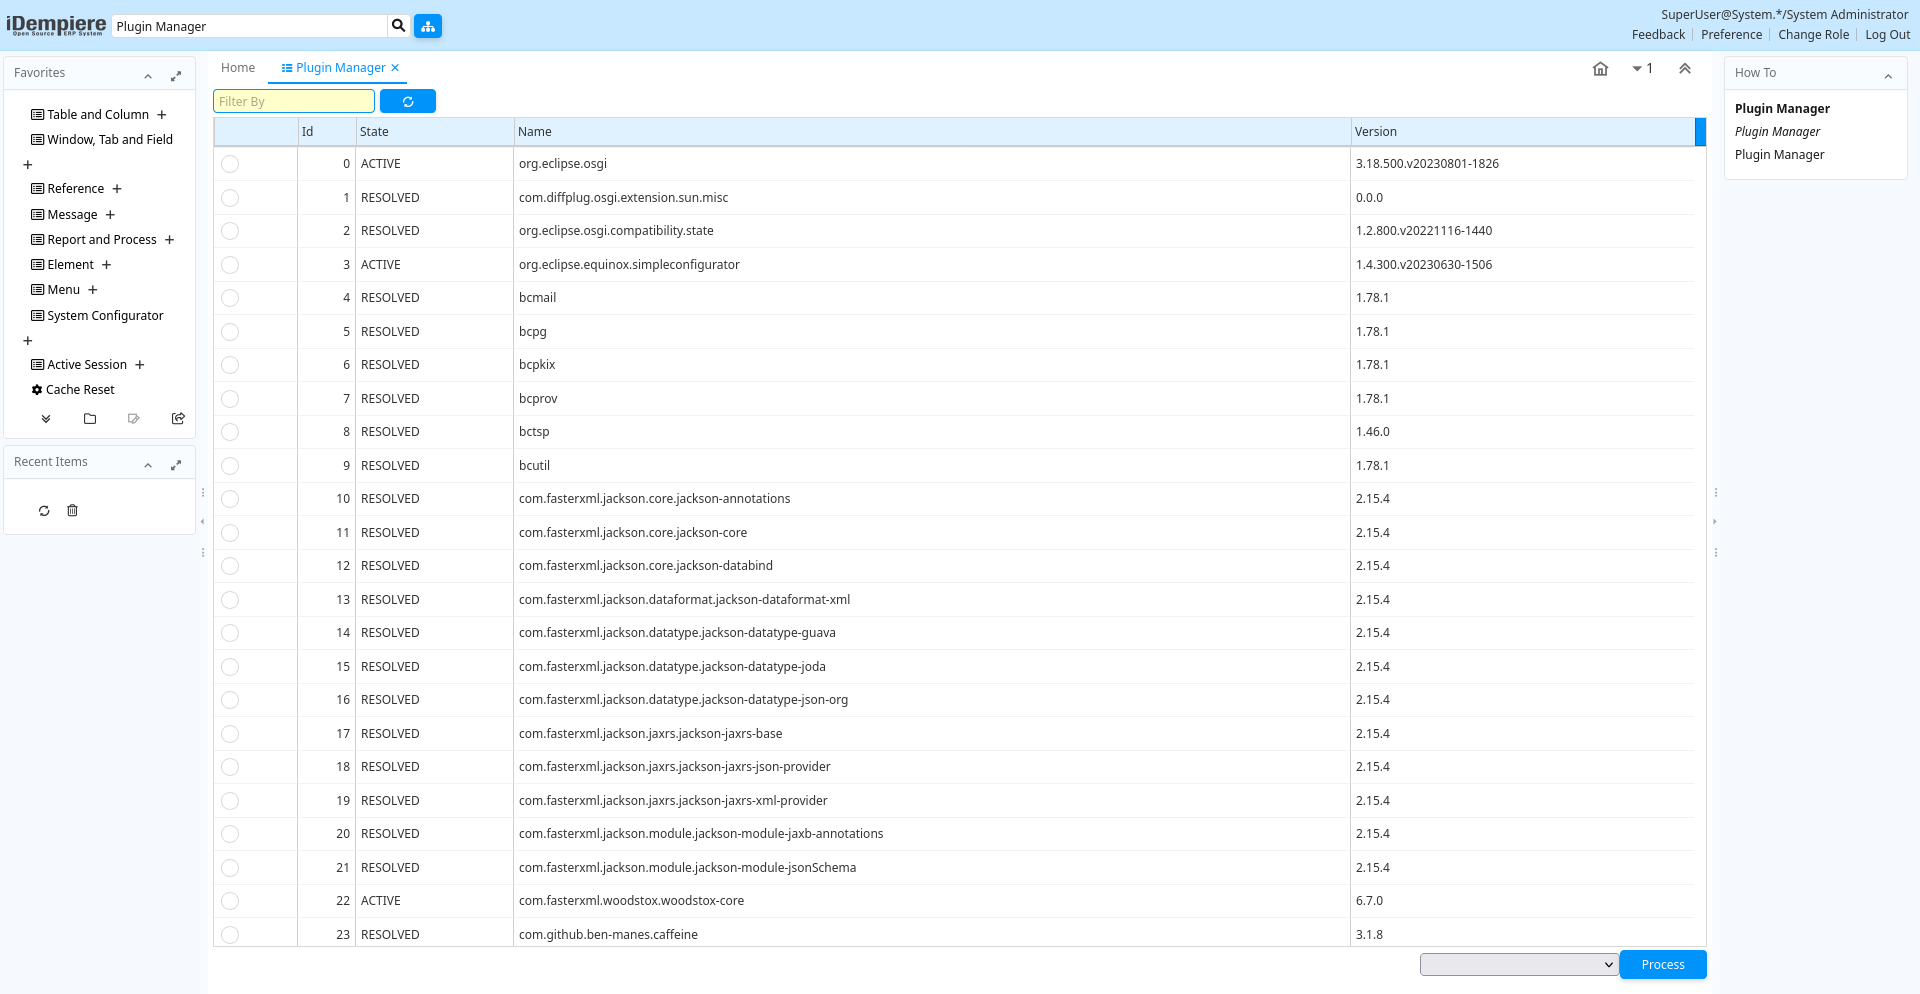Collapse the How To panel
The image size is (1920, 994).
1888,76
